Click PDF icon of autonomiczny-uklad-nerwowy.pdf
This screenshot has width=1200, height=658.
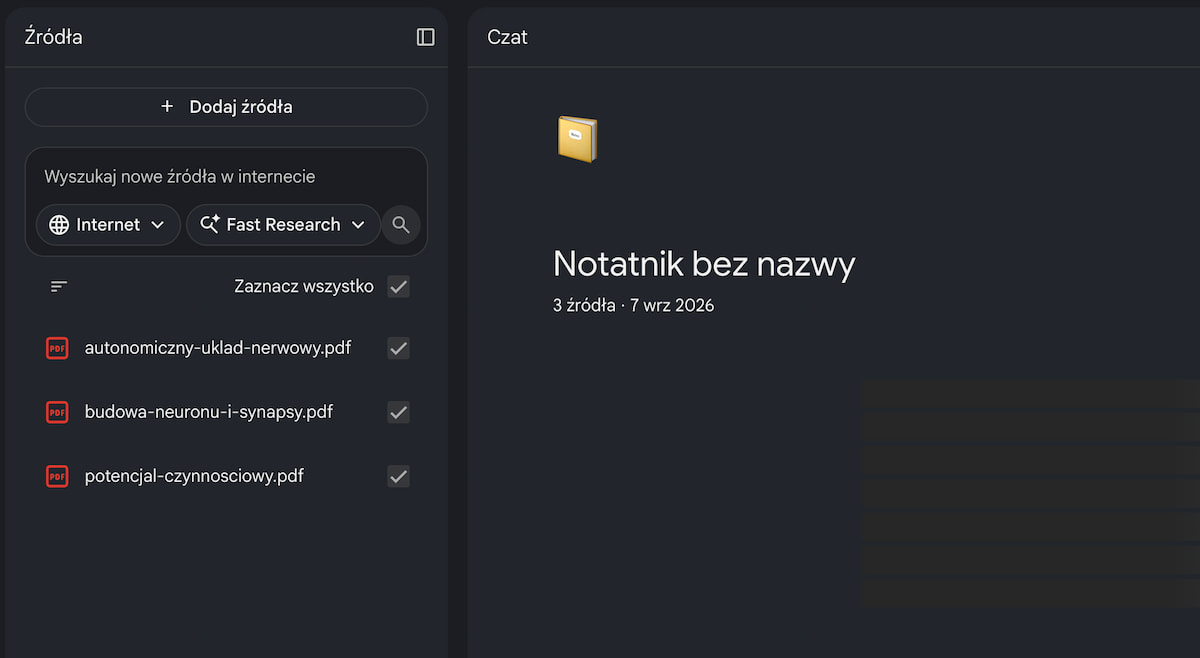pos(57,348)
